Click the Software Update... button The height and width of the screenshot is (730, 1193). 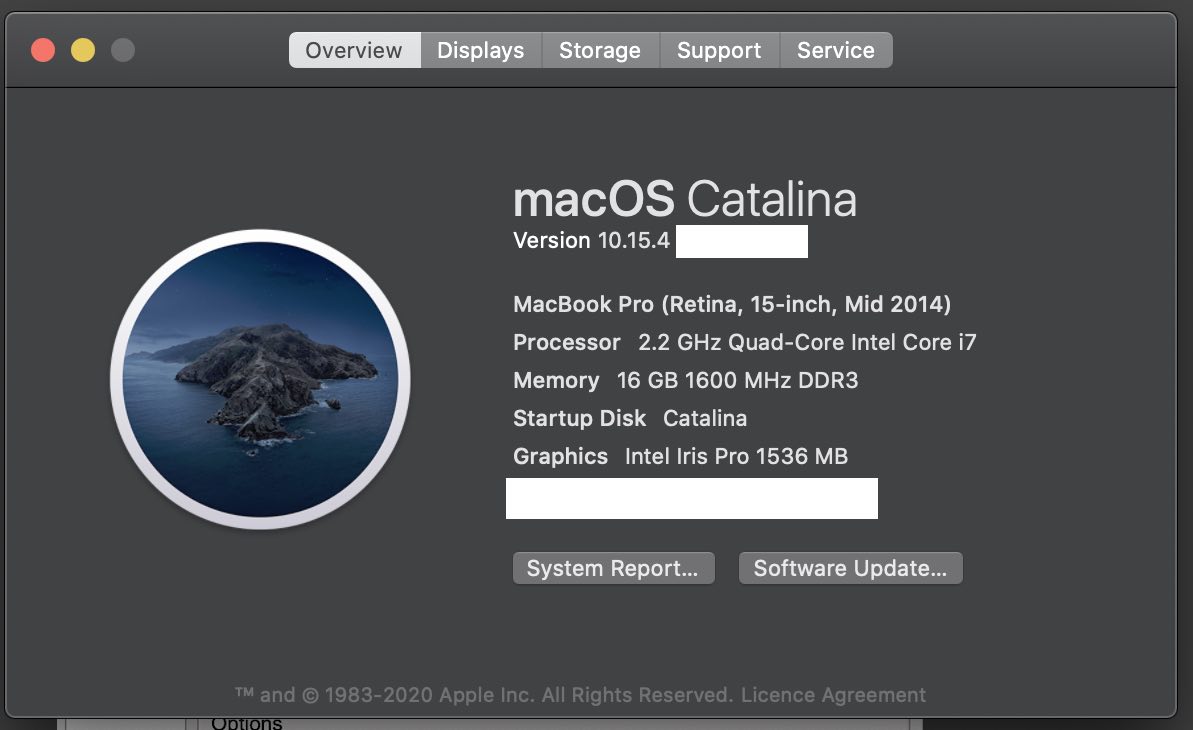(851, 568)
